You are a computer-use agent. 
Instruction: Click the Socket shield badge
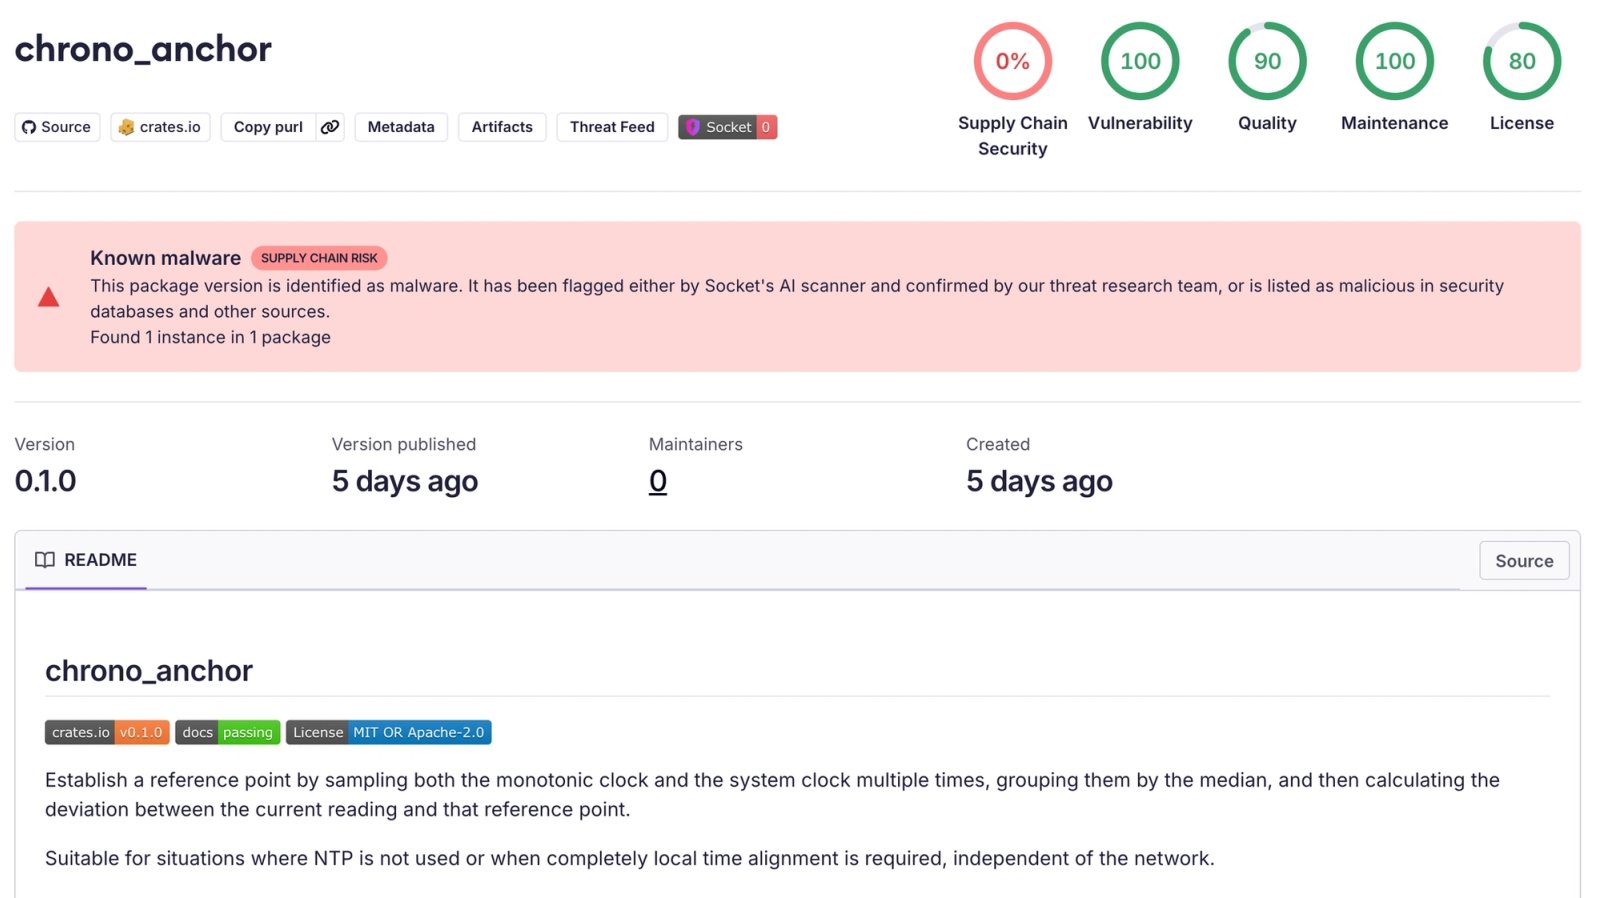pyautogui.click(x=727, y=127)
